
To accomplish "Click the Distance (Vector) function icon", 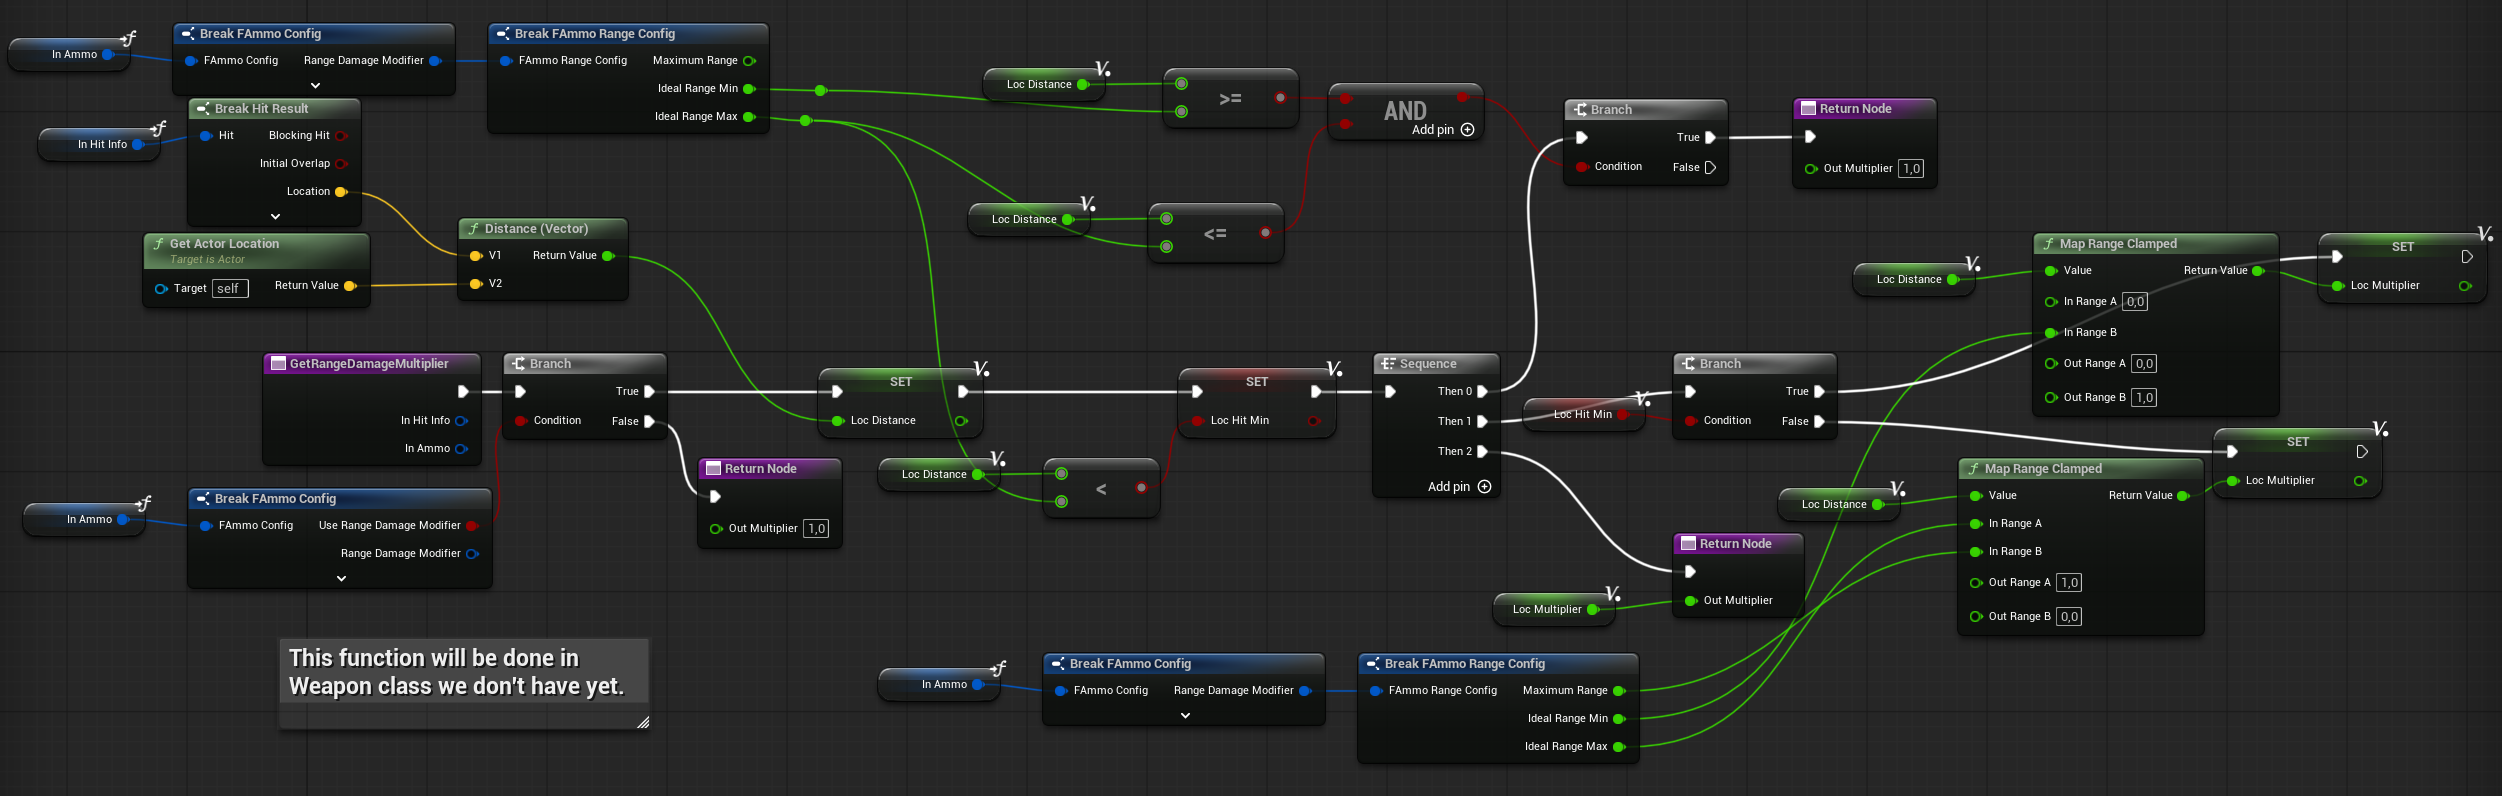I will pos(473,229).
